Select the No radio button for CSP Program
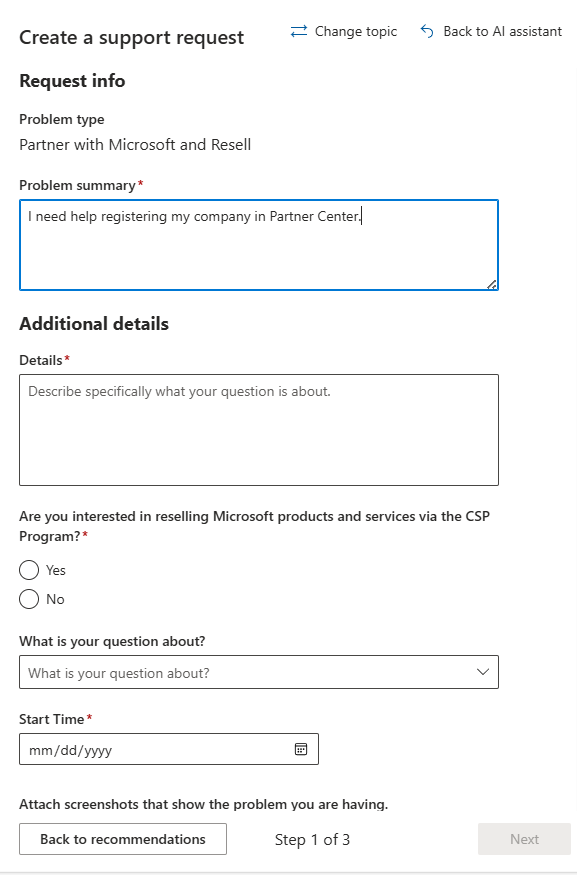The image size is (577, 875). [x=29, y=599]
